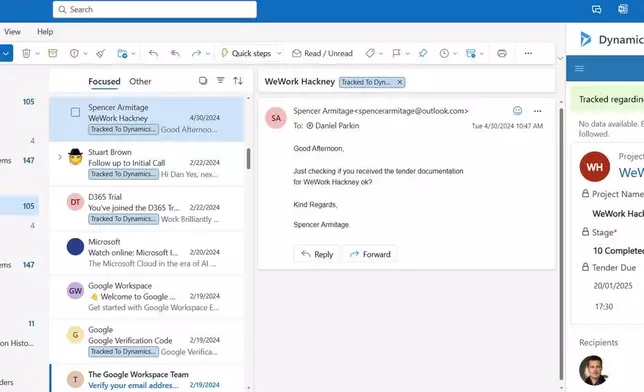Click the Forward button below the email
This screenshot has width=644, height=392.
[370, 254]
